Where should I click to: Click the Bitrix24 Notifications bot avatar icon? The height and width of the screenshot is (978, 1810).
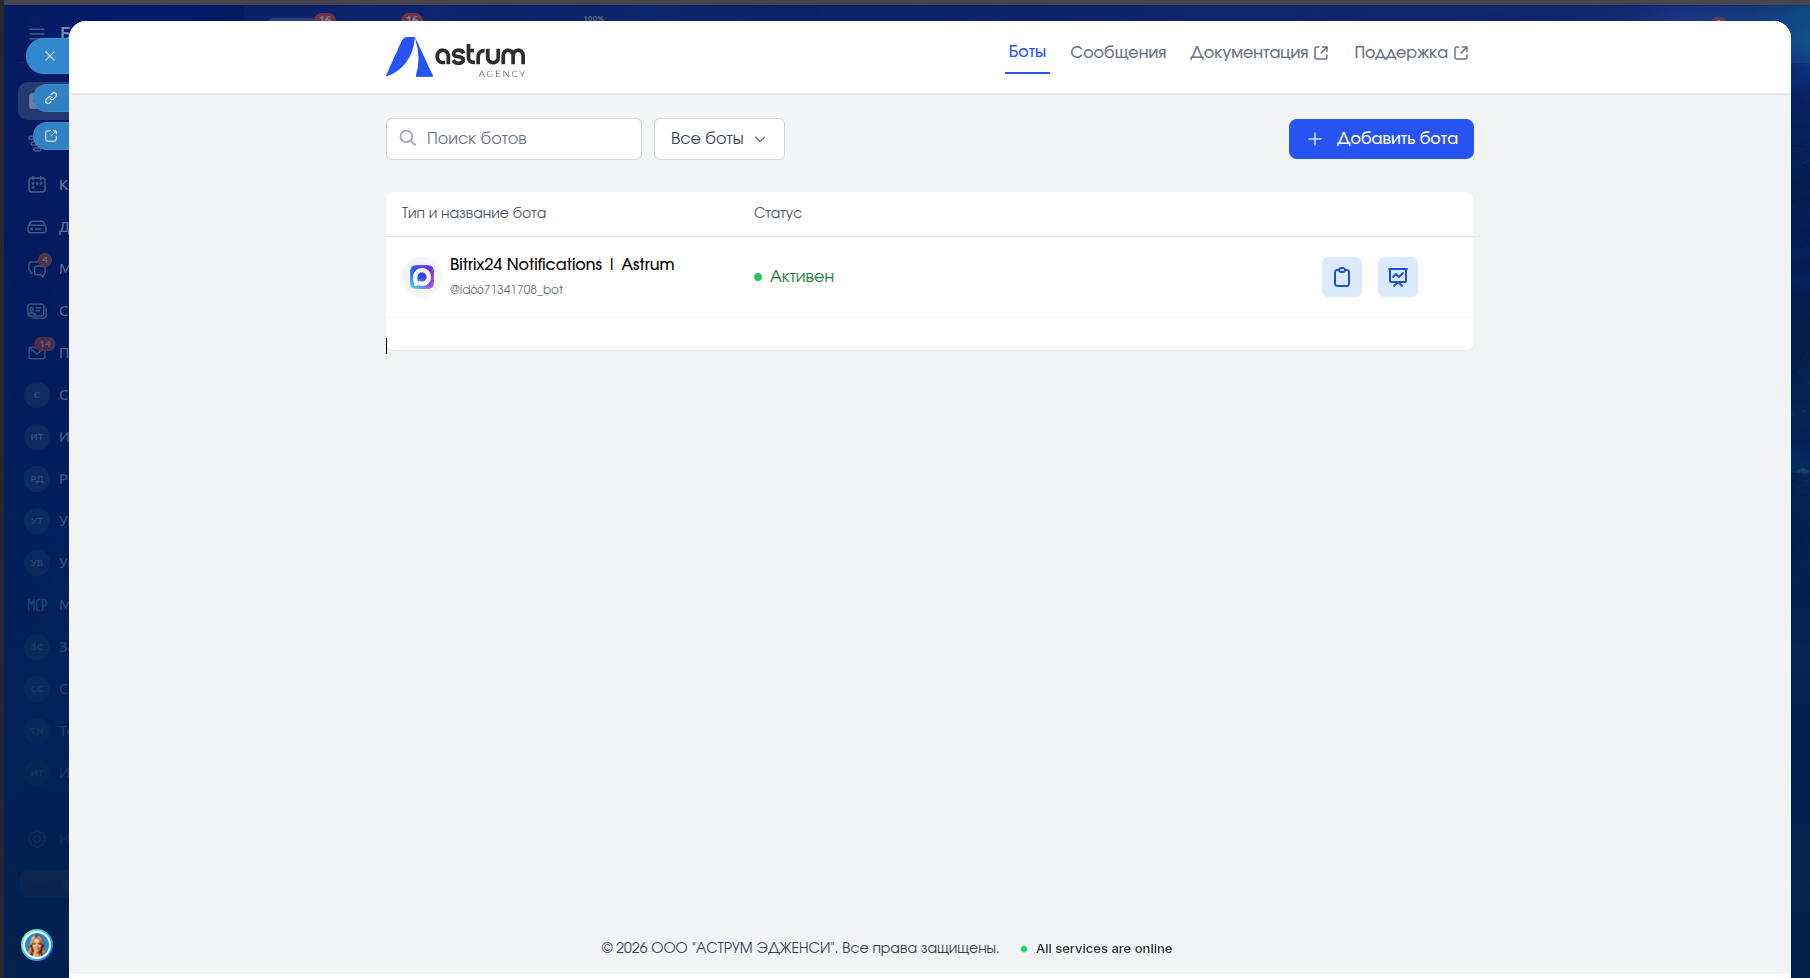click(422, 277)
